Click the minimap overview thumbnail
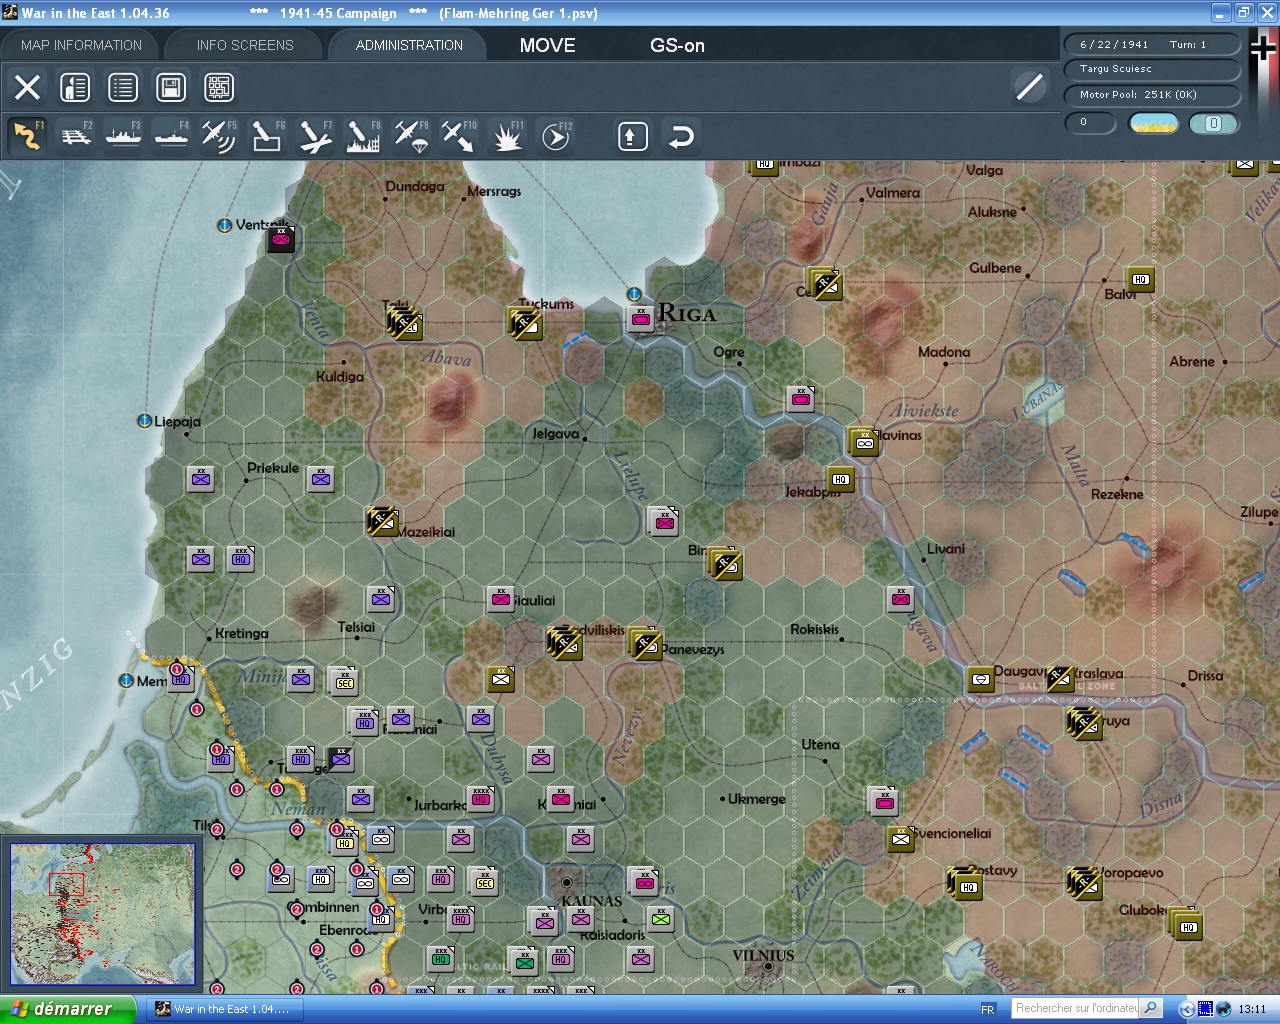Viewport: 1280px width, 1024px height. [x=102, y=914]
